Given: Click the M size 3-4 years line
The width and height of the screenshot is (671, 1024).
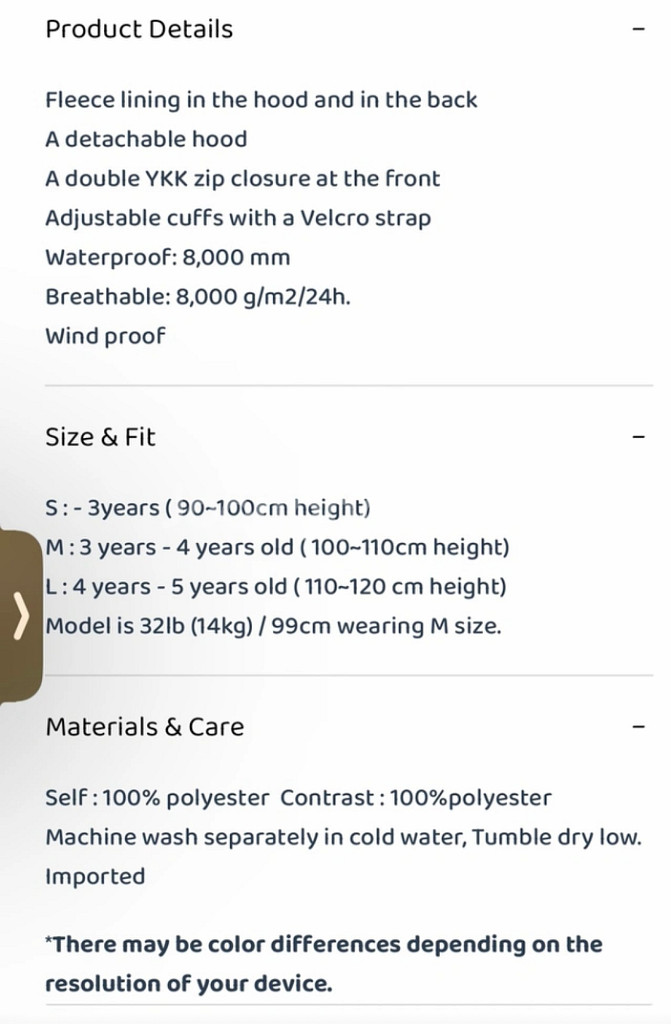Looking at the screenshot, I should (277, 547).
